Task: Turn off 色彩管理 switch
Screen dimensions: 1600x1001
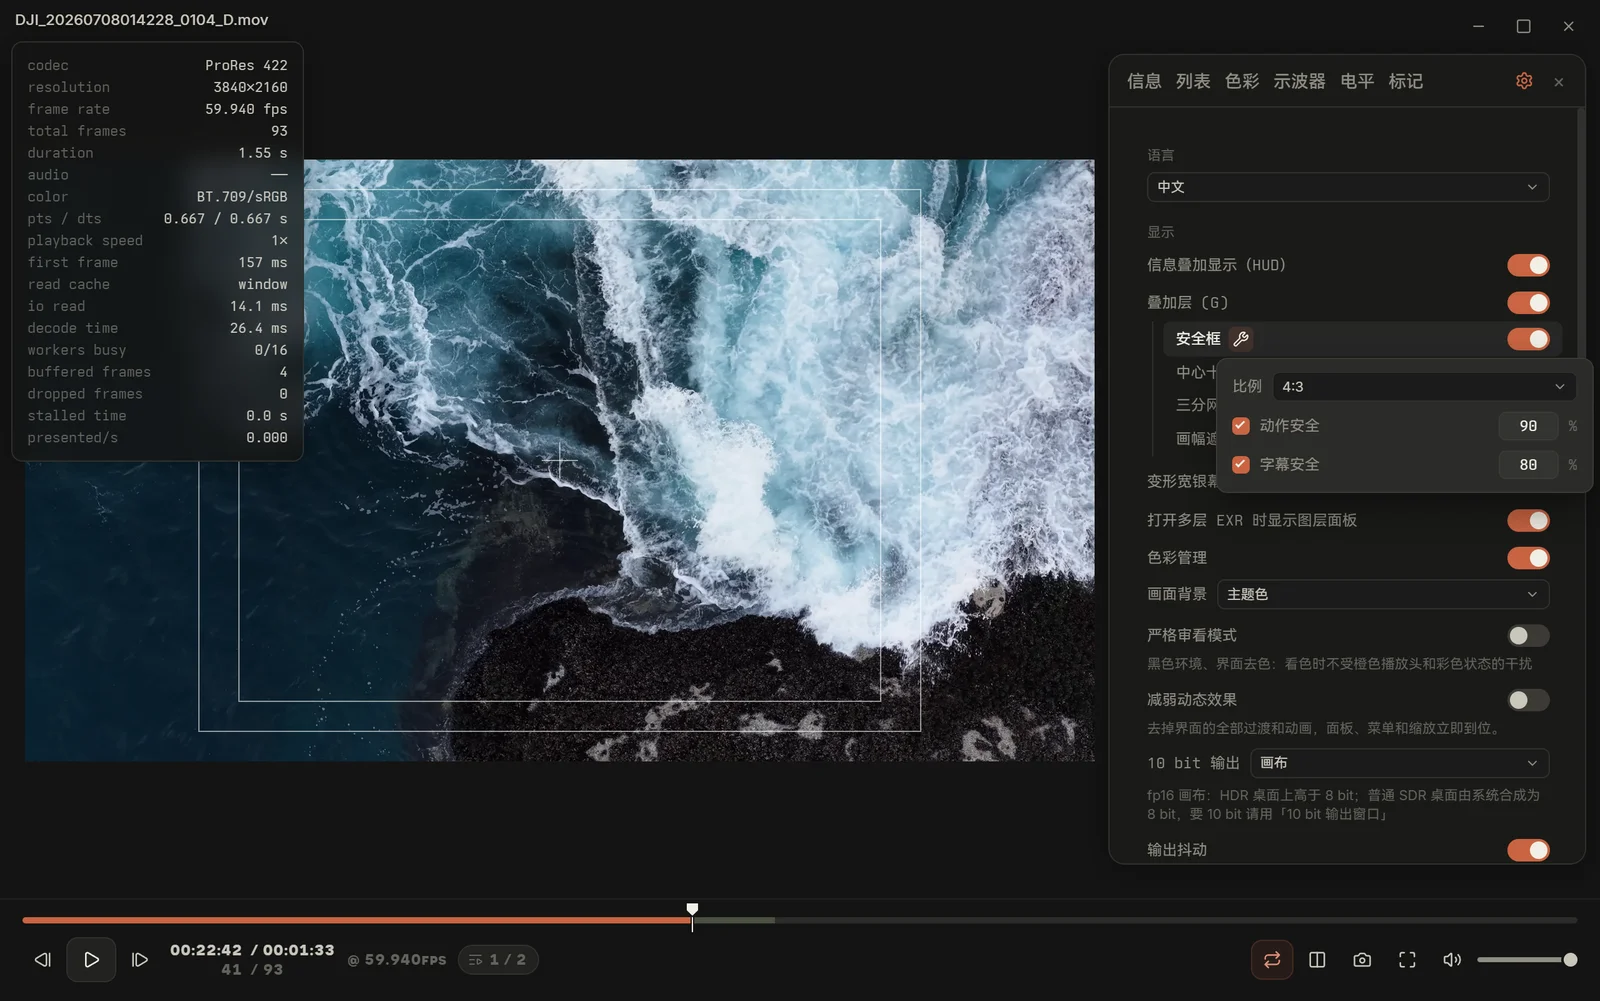Action: [x=1528, y=557]
